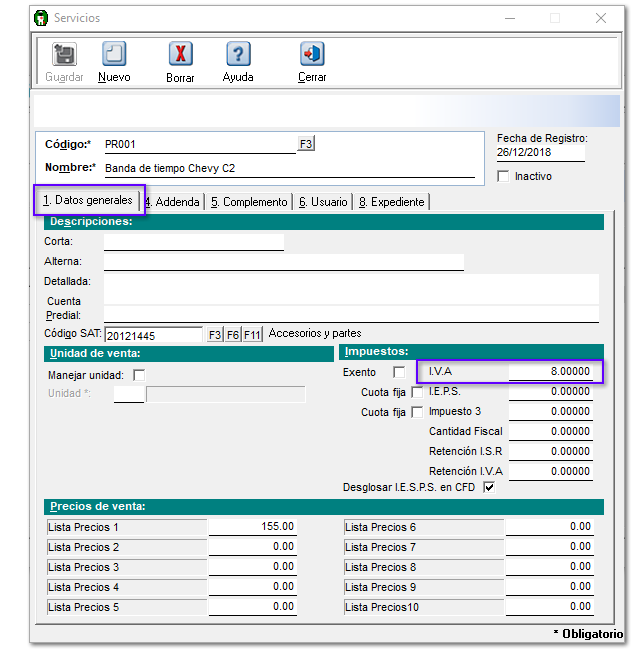Open Ayuda help icon
The height and width of the screenshot is (652, 634).
pyautogui.click(x=238, y=55)
